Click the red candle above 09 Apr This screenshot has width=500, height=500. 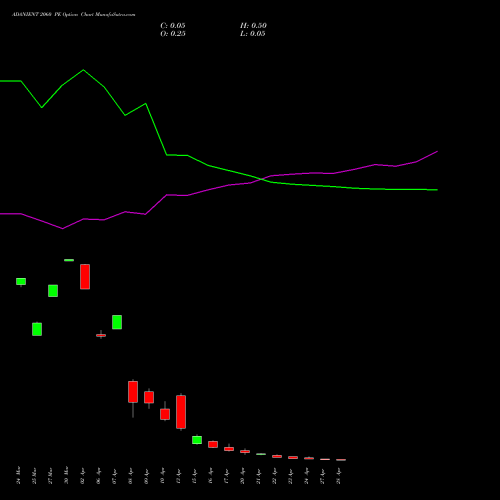149,397
